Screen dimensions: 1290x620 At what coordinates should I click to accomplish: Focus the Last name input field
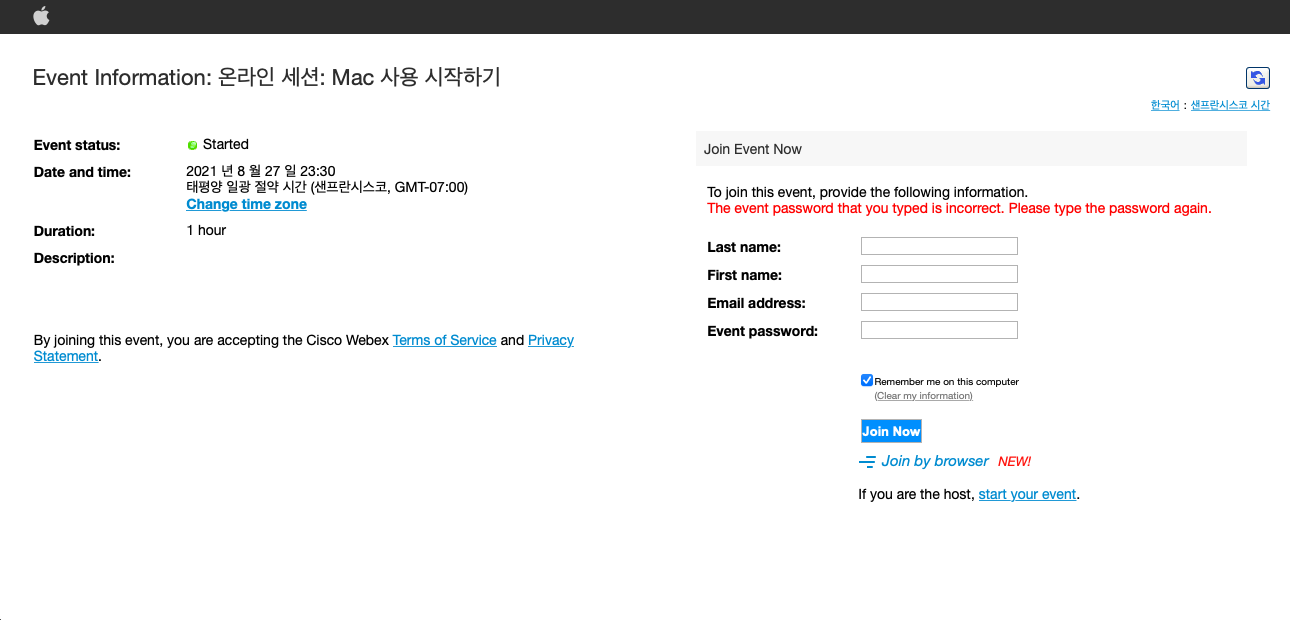(x=939, y=246)
